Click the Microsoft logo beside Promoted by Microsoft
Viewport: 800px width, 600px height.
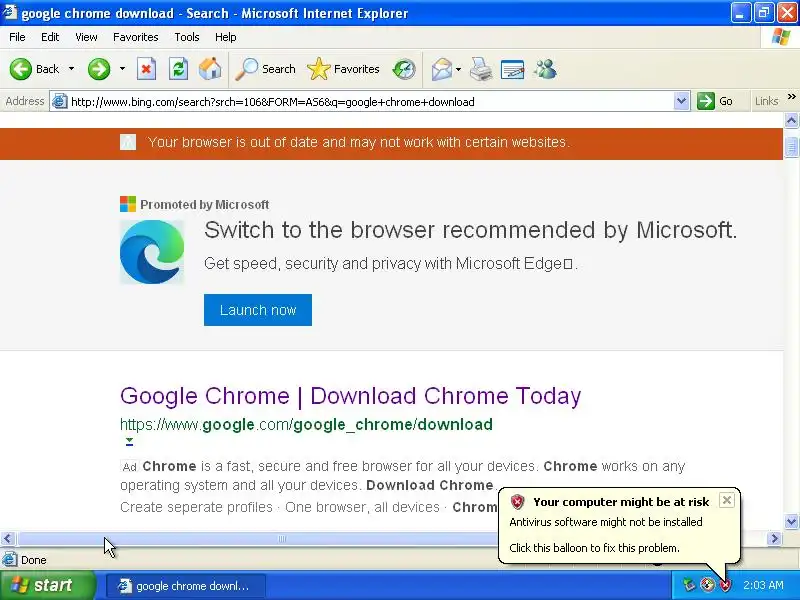[128, 204]
